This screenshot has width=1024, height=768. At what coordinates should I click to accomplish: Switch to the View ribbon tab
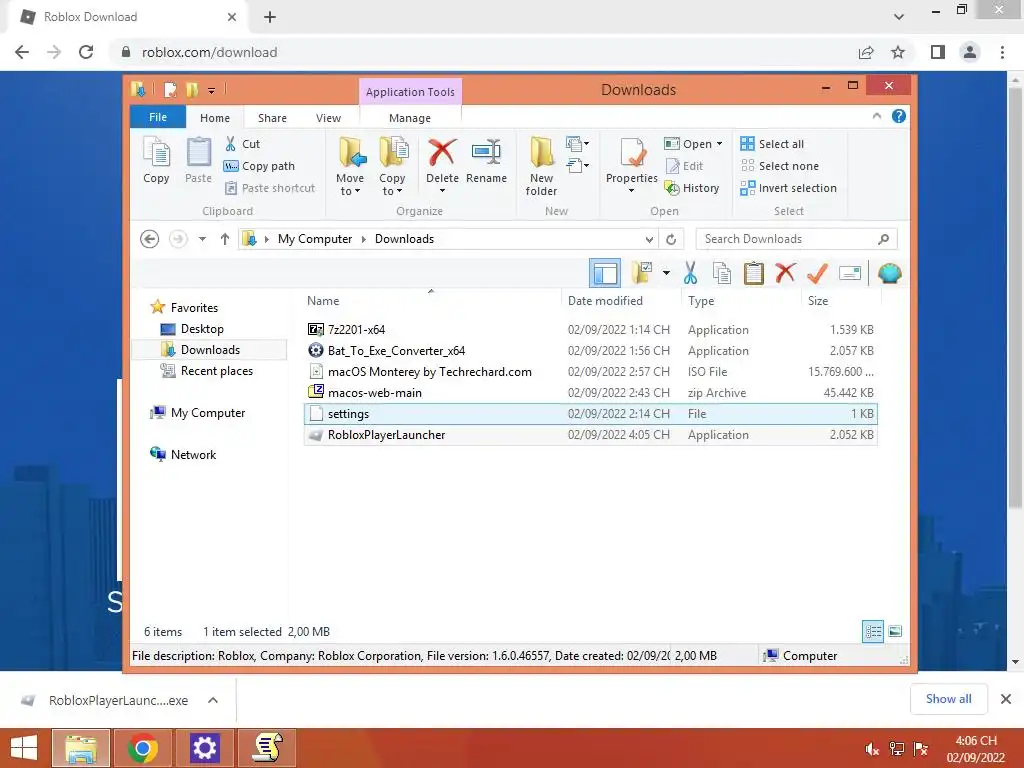coord(328,118)
